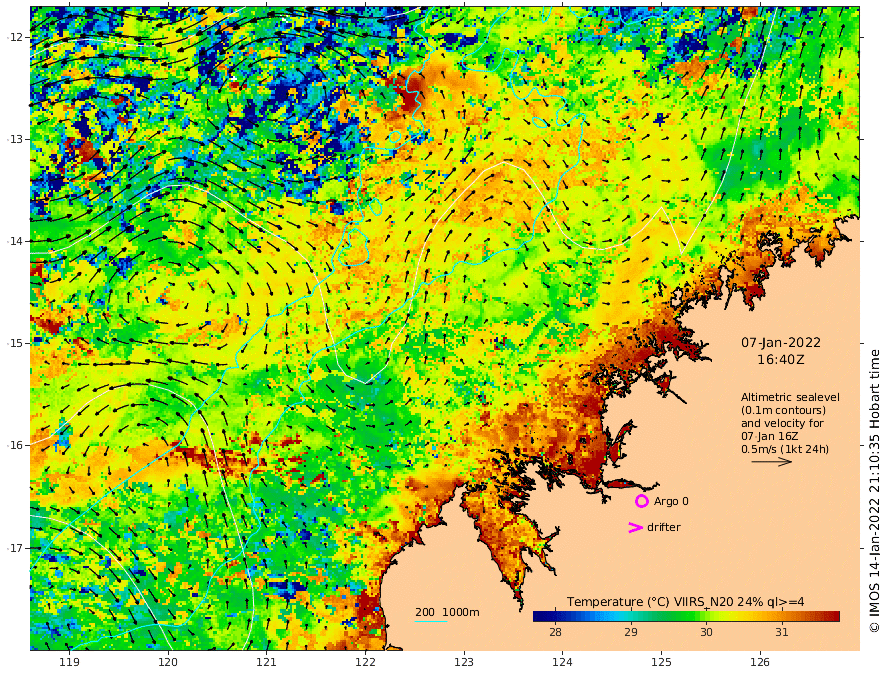Click the 31 tick on temperature scale
Image resolution: width=880 pixels, height=680 pixels.
[x=781, y=632]
